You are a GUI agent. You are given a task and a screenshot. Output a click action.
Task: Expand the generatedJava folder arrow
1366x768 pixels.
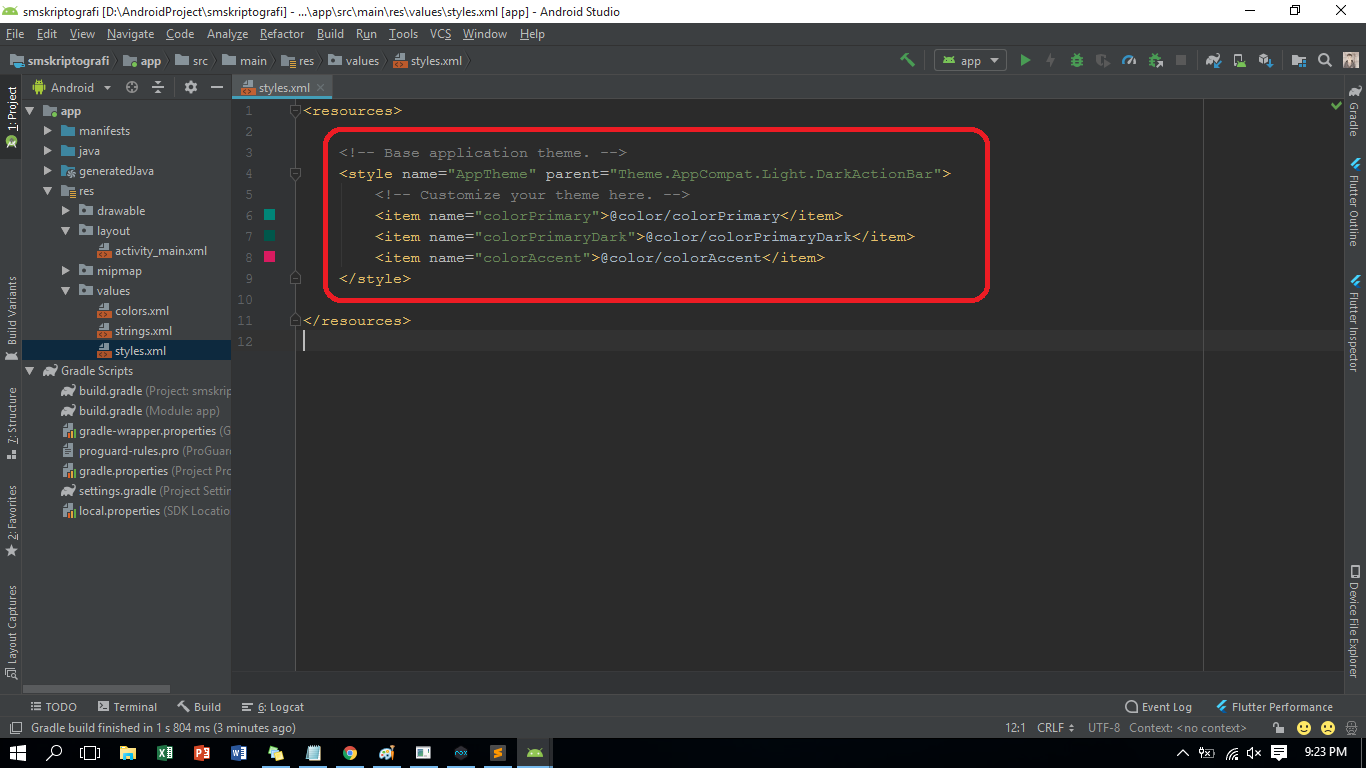(48, 171)
